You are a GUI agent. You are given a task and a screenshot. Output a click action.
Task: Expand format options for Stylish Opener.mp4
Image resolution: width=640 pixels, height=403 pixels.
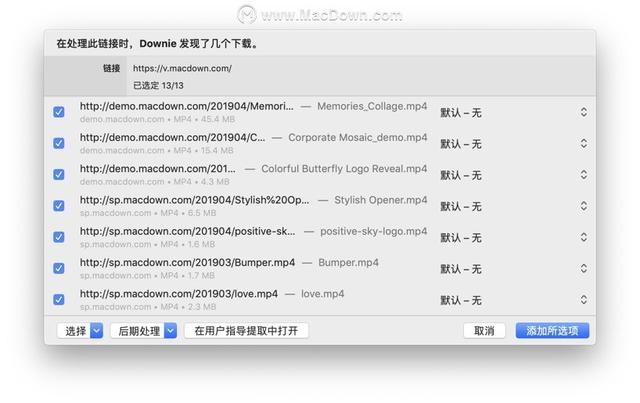pos(583,206)
